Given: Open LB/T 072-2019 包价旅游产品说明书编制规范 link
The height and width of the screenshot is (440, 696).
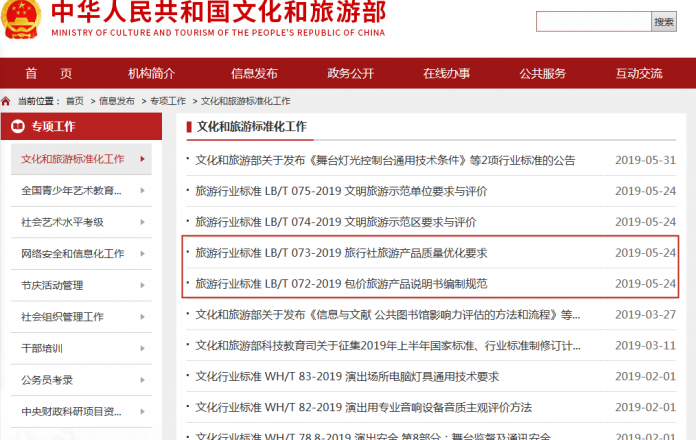Looking at the screenshot, I should [x=341, y=284].
